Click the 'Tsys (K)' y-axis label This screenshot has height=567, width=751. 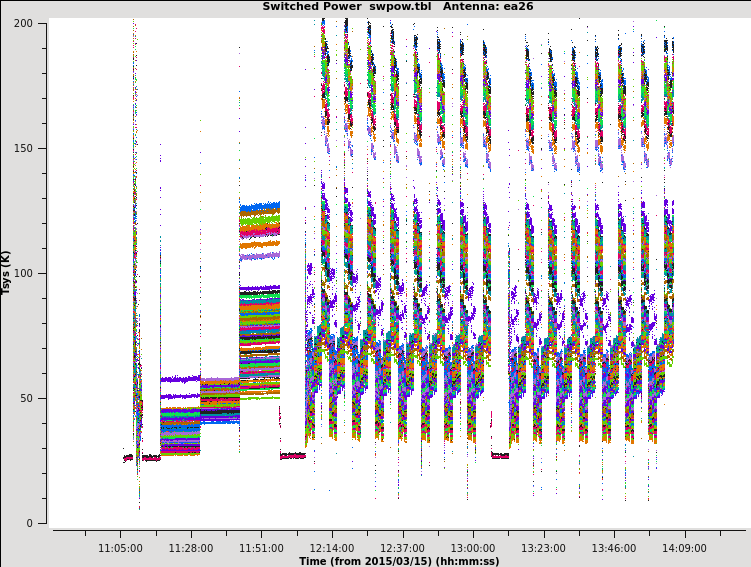[7, 272]
